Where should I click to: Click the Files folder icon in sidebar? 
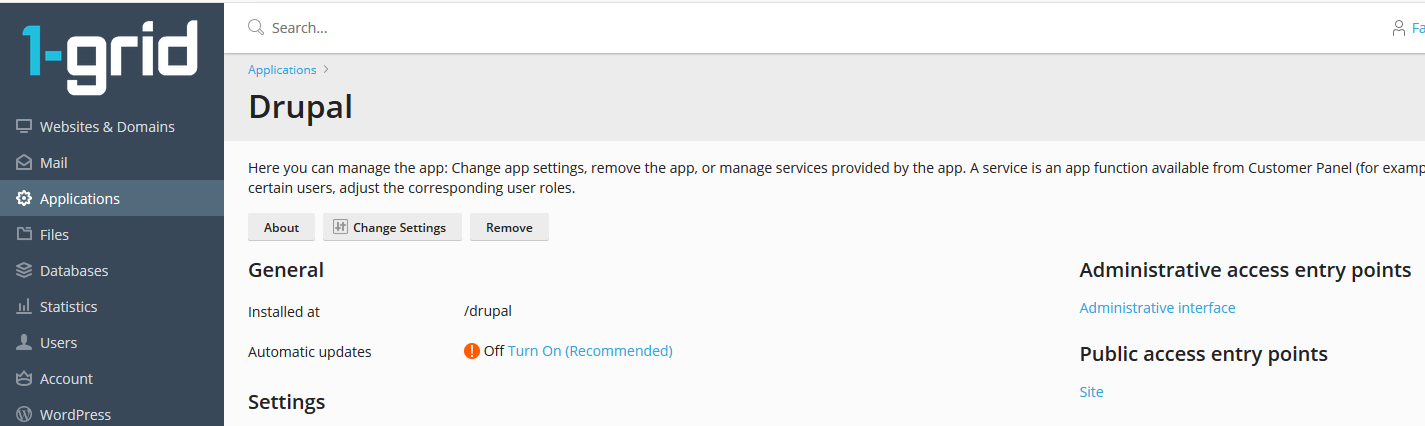click(x=24, y=235)
